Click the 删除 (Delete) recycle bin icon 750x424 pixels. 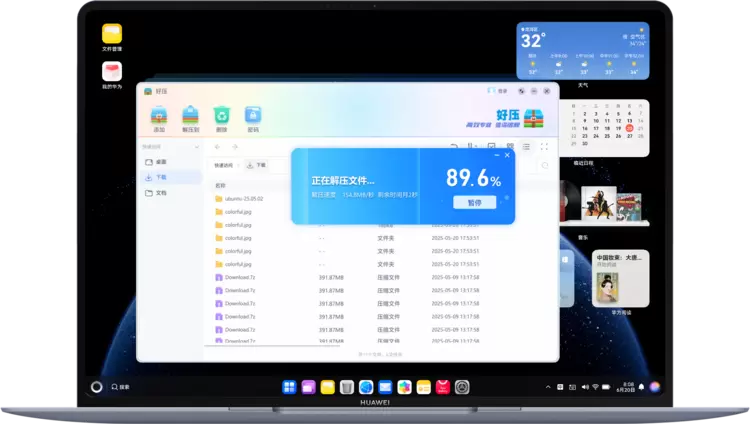click(222, 116)
